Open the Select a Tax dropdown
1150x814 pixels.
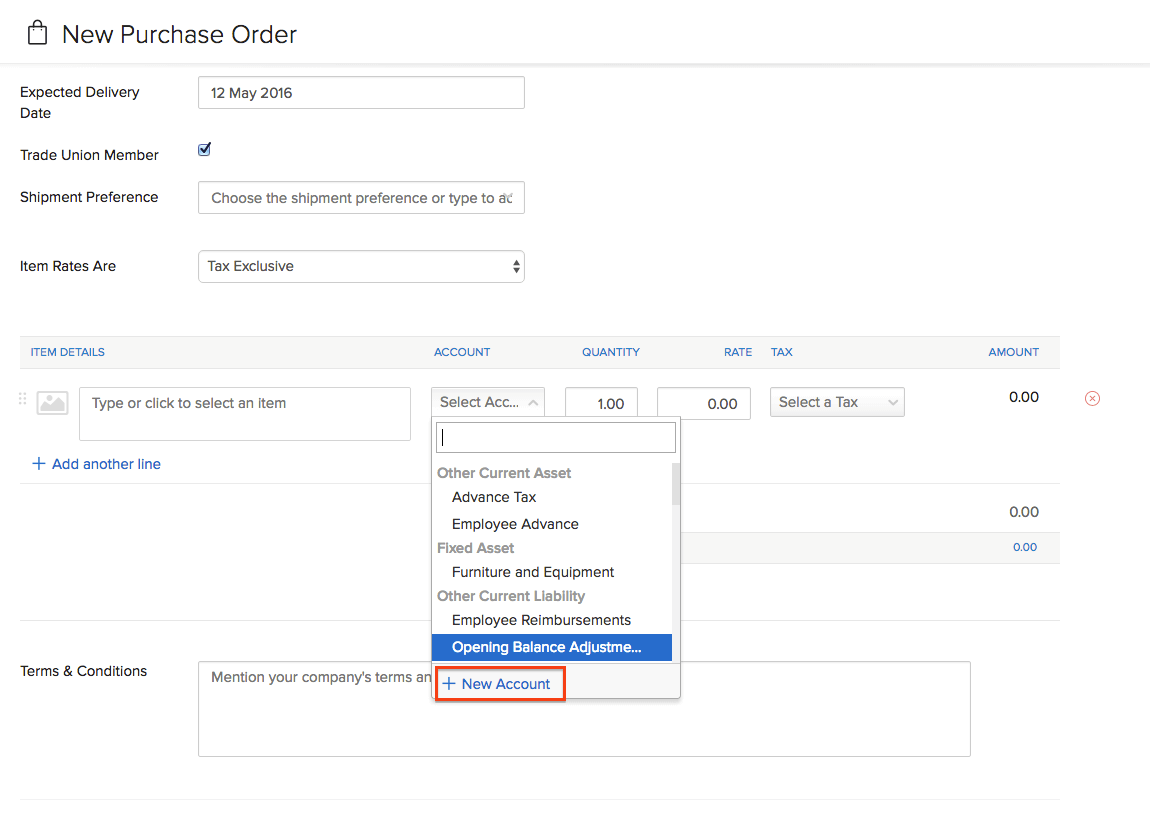[x=837, y=401]
